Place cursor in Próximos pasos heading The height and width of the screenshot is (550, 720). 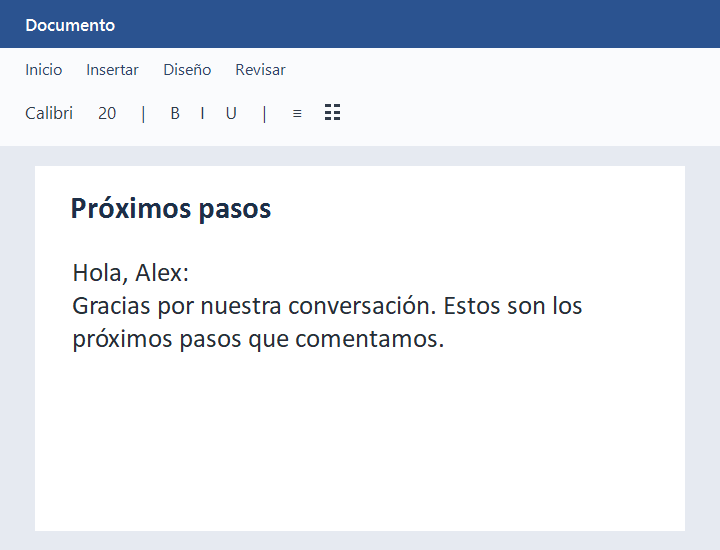click(x=171, y=209)
